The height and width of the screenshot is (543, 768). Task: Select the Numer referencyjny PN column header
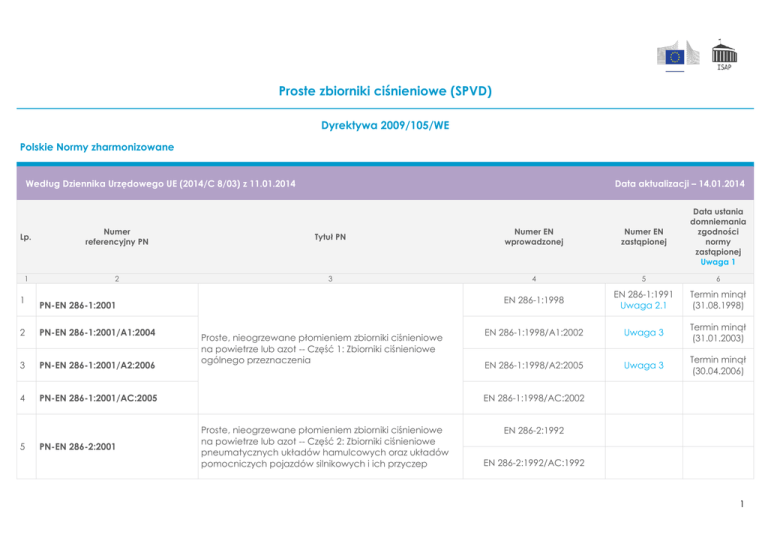[116, 238]
